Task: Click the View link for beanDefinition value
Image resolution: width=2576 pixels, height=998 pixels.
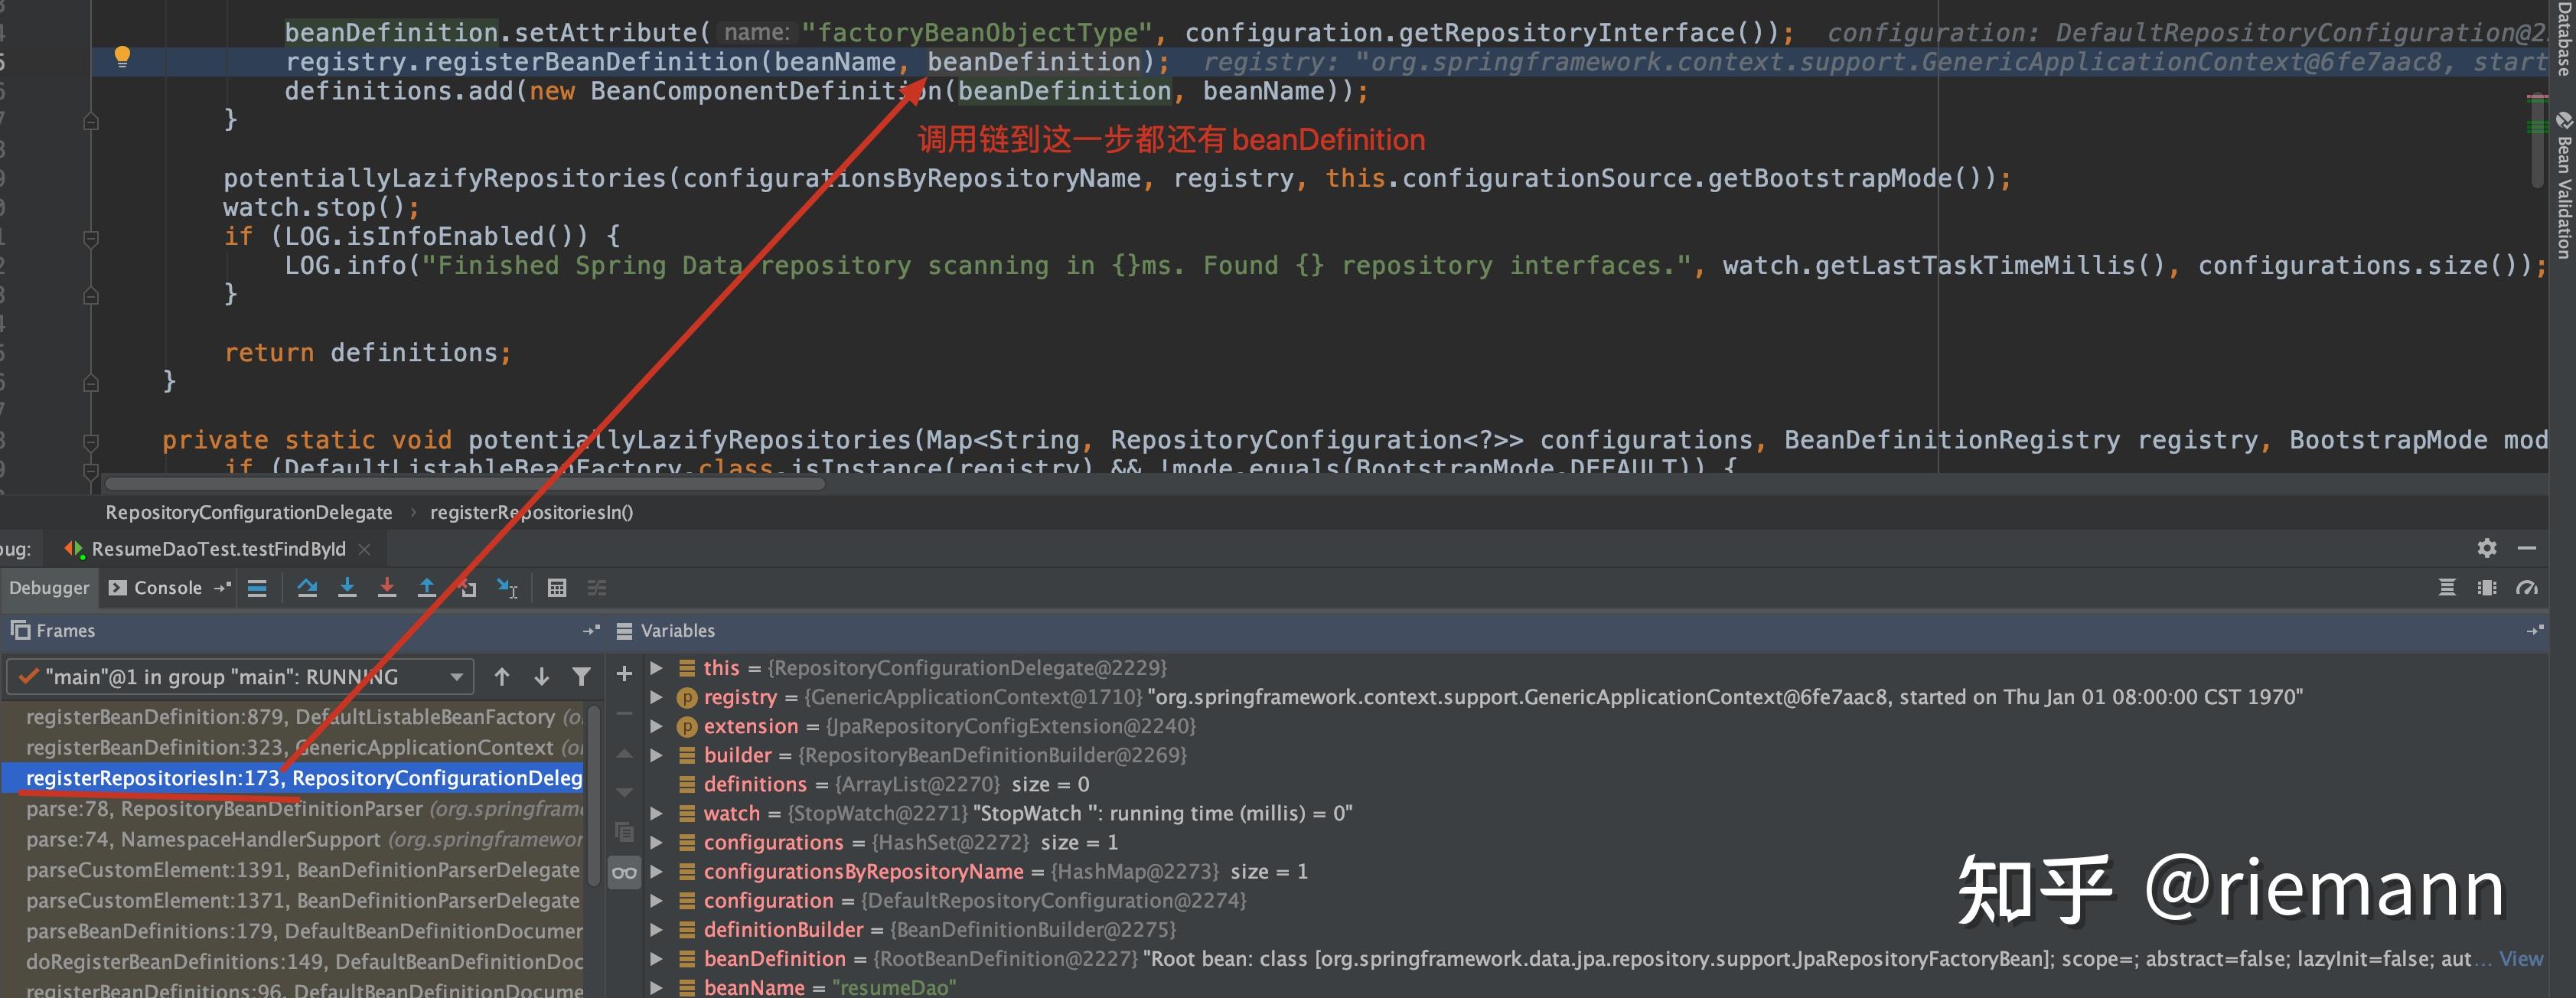Action: pyautogui.click(x=2520, y=958)
